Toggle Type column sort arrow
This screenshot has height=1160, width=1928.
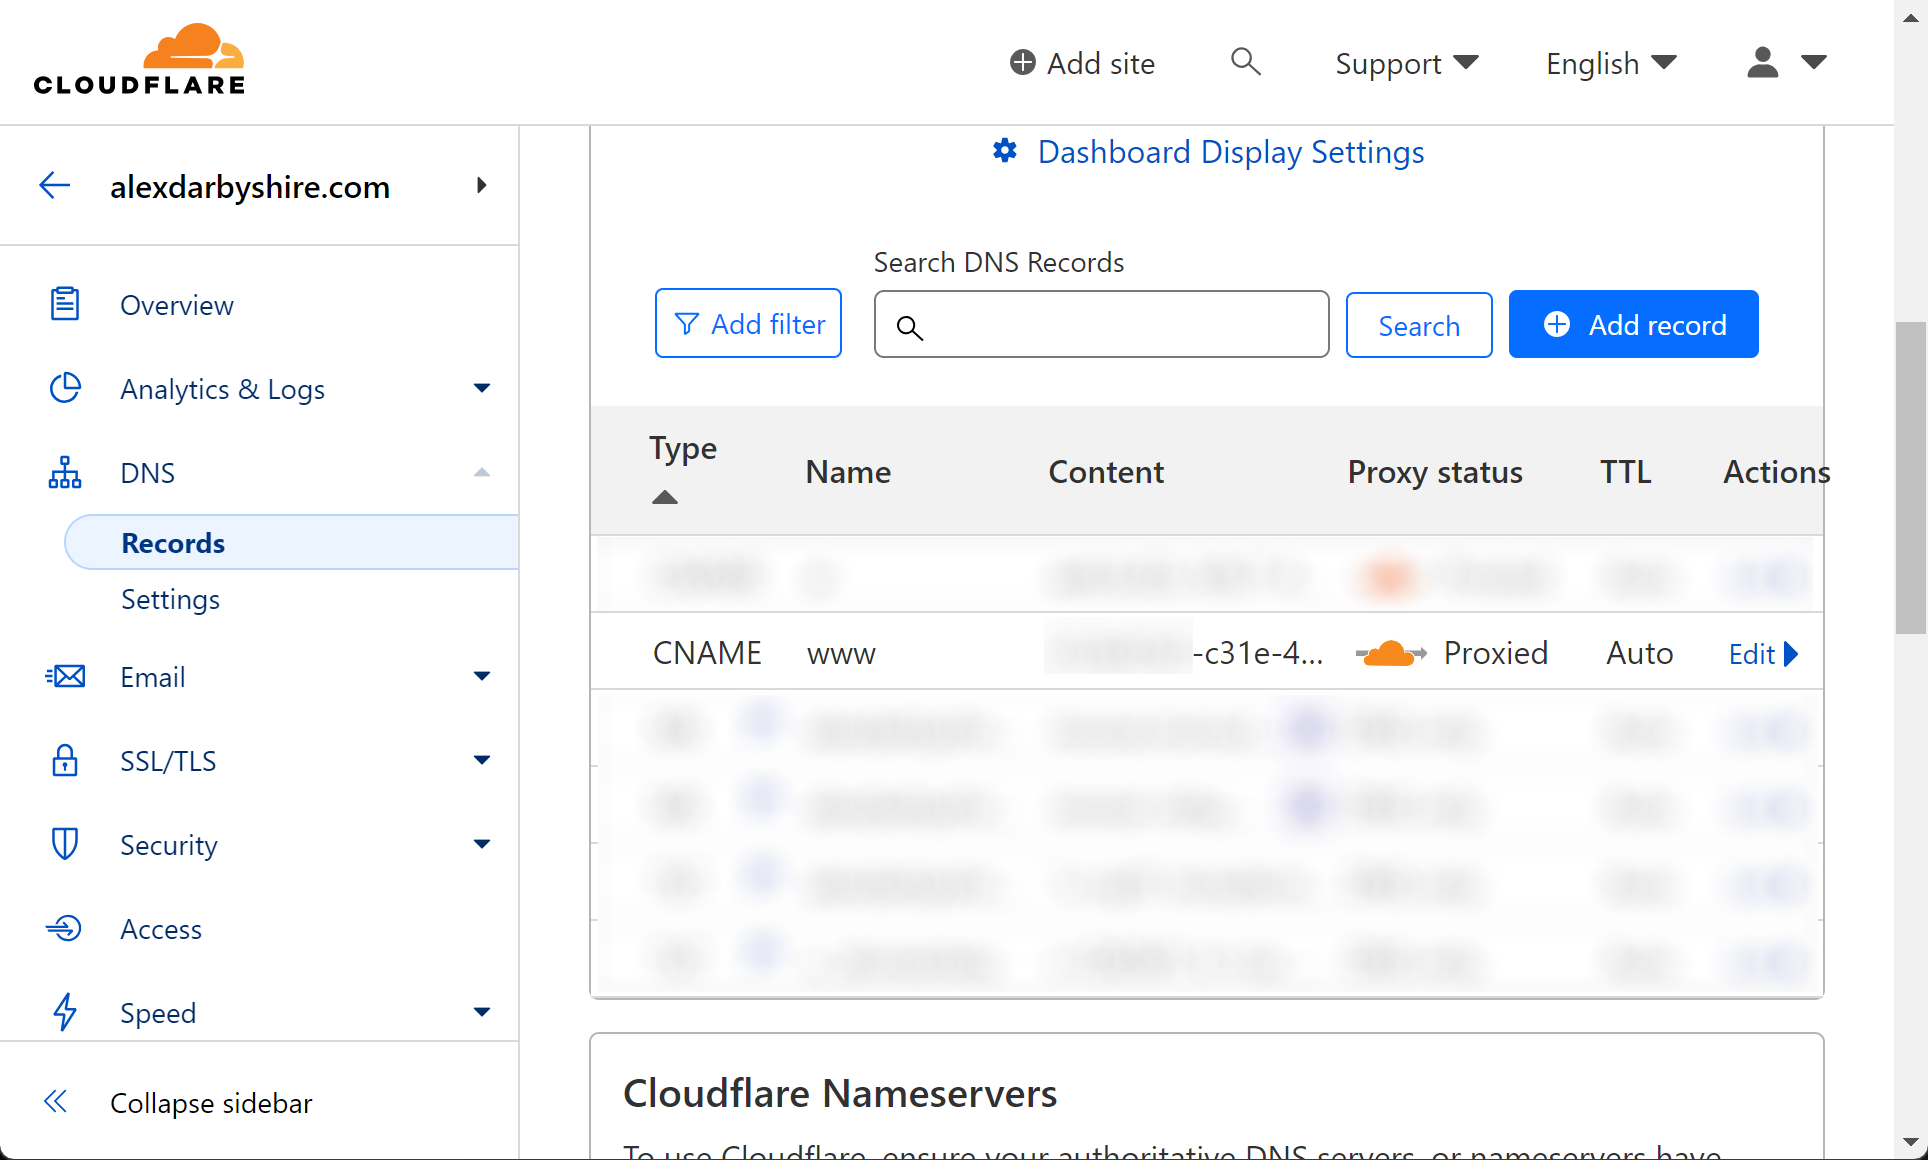[x=665, y=497]
